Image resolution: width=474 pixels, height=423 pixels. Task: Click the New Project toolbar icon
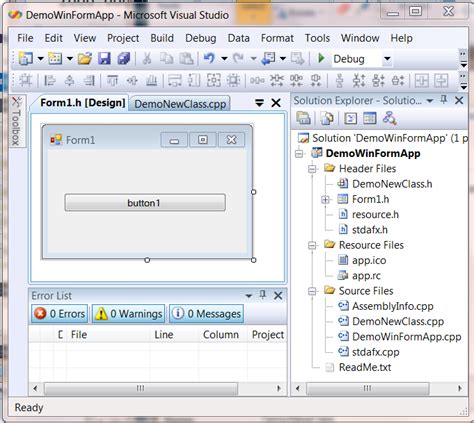(25, 59)
